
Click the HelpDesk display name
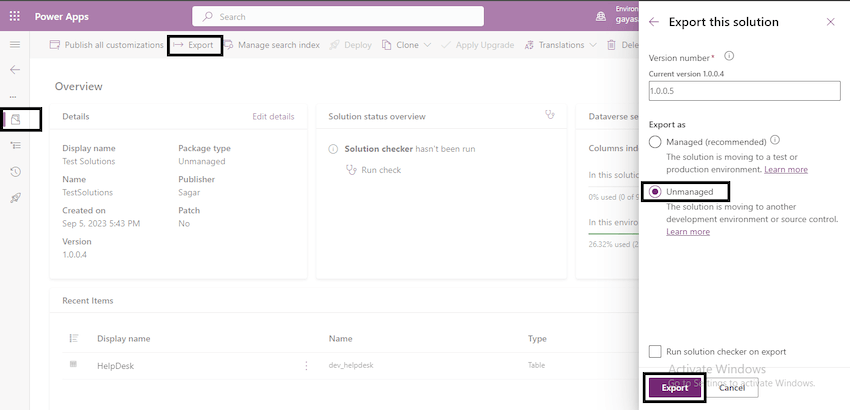115,366
